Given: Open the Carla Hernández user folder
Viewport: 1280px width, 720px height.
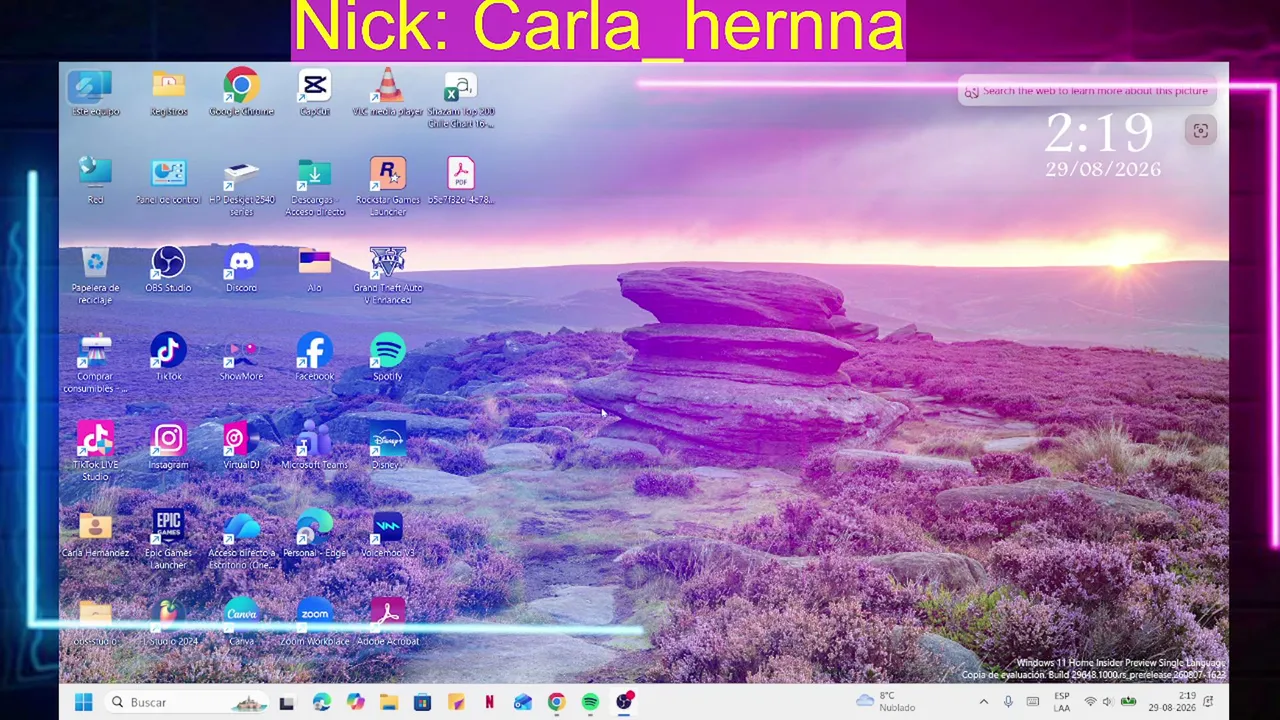Looking at the screenshot, I should pos(95,534).
